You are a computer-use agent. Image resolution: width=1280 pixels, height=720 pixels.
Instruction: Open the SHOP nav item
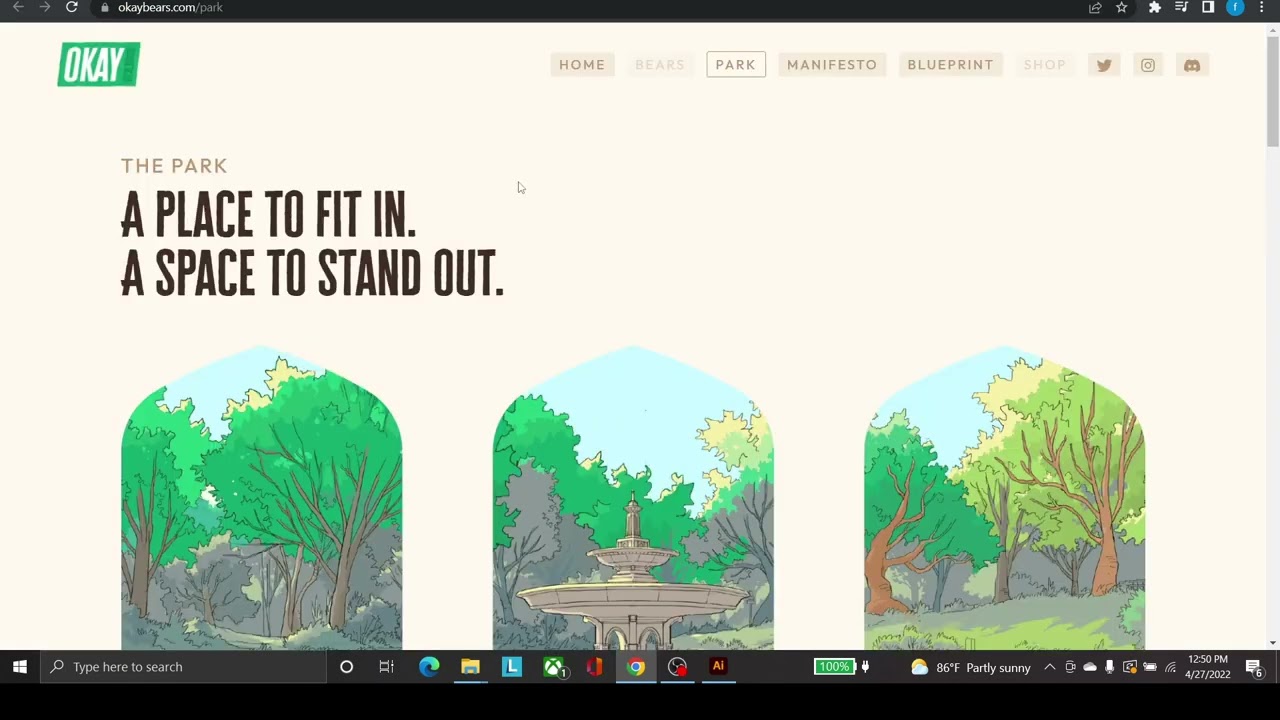point(1044,65)
